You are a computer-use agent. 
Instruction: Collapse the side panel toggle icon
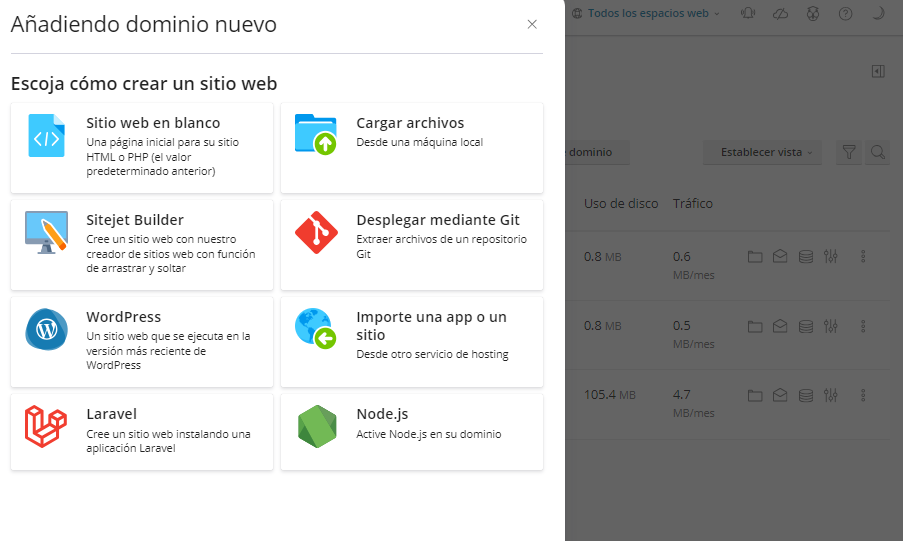click(878, 71)
